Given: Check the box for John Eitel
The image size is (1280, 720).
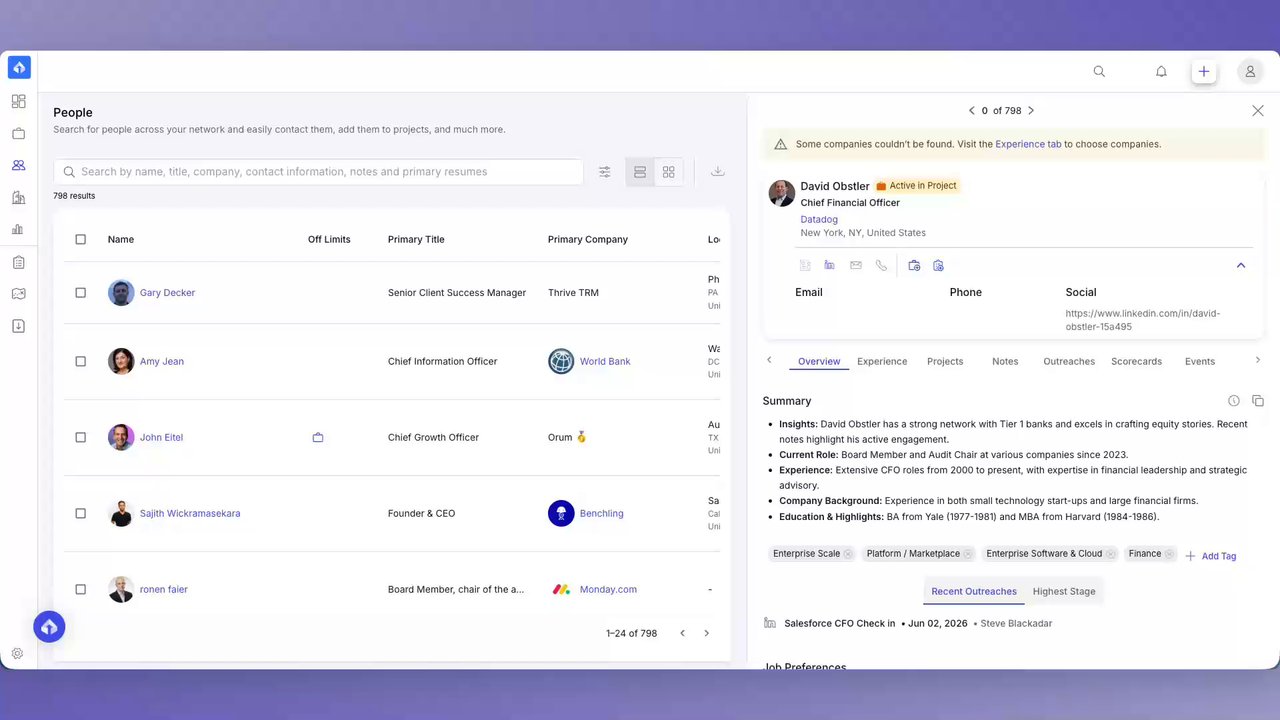Looking at the screenshot, I should (81, 438).
